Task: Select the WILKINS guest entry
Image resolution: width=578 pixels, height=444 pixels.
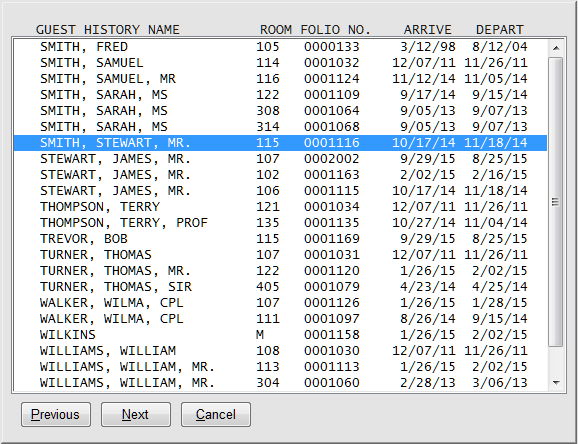Action: (x=281, y=335)
